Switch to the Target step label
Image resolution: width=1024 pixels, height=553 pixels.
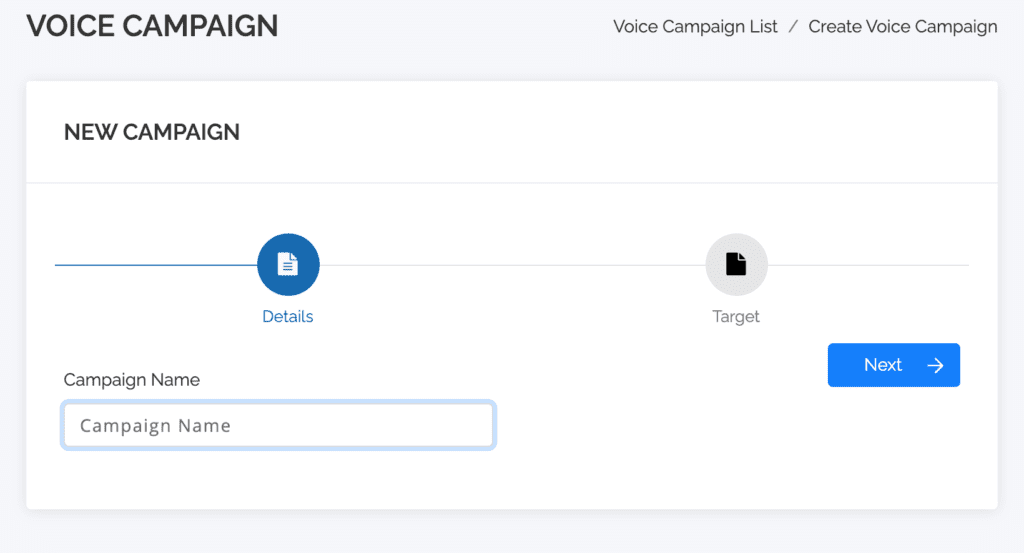pyautogui.click(x=736, y=316)
